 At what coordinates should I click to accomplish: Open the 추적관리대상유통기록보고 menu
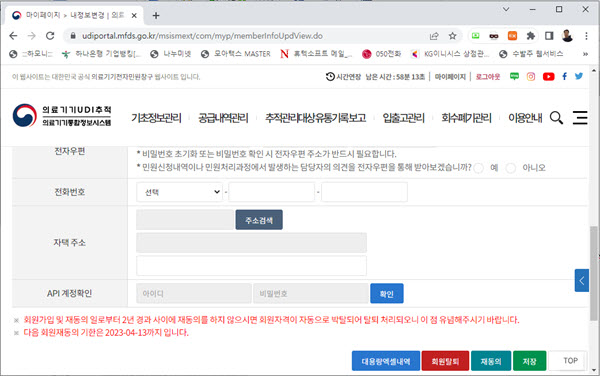pos(316,118)
